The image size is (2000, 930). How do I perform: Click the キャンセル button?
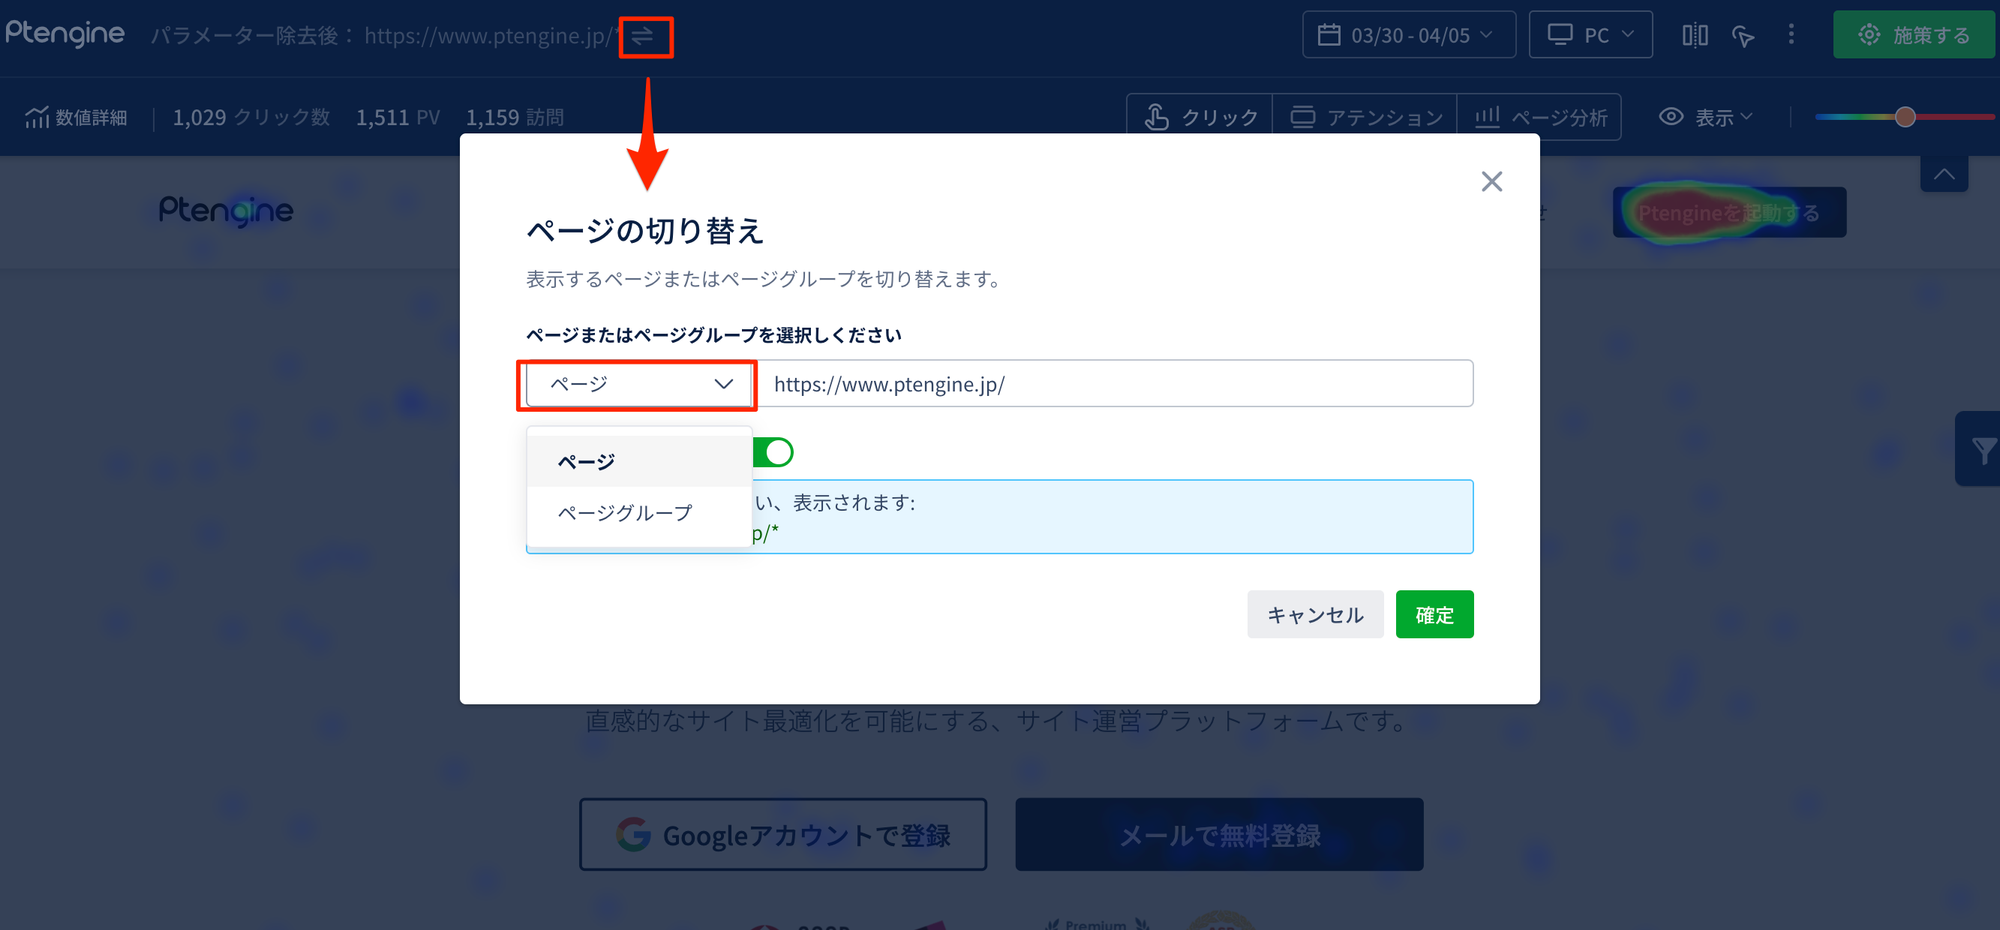(x=1314, y=615)
